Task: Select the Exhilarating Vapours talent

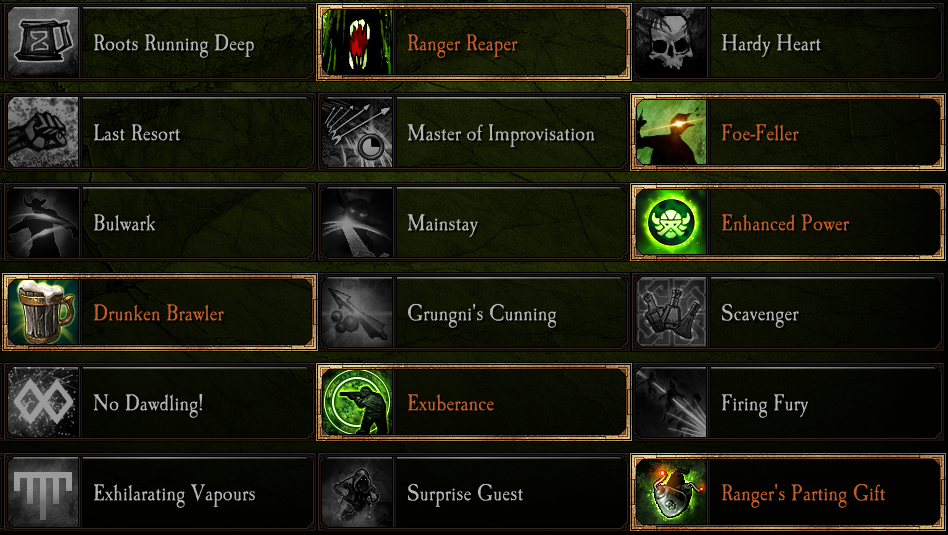Action: tap(160, 492)
